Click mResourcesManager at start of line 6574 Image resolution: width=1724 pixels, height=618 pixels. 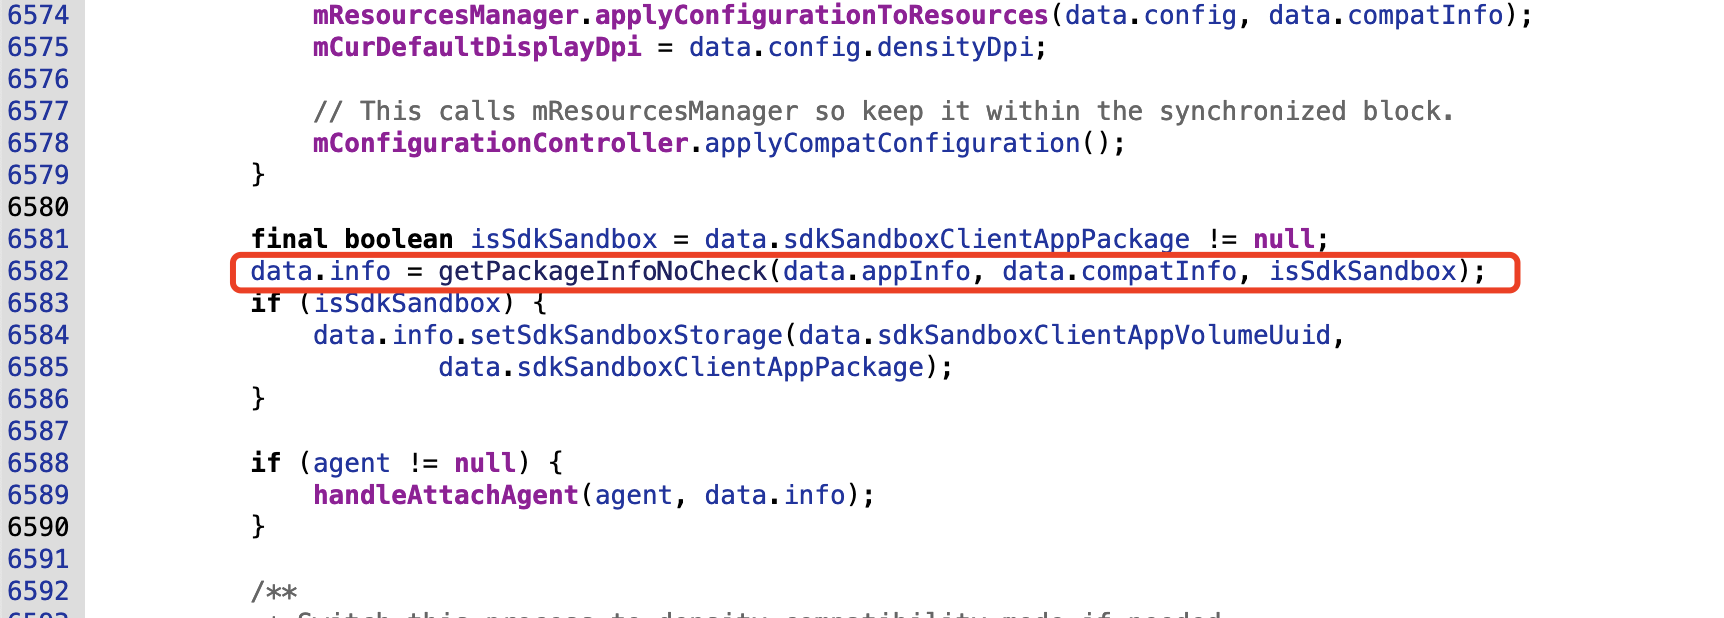[x=445, y=15]
